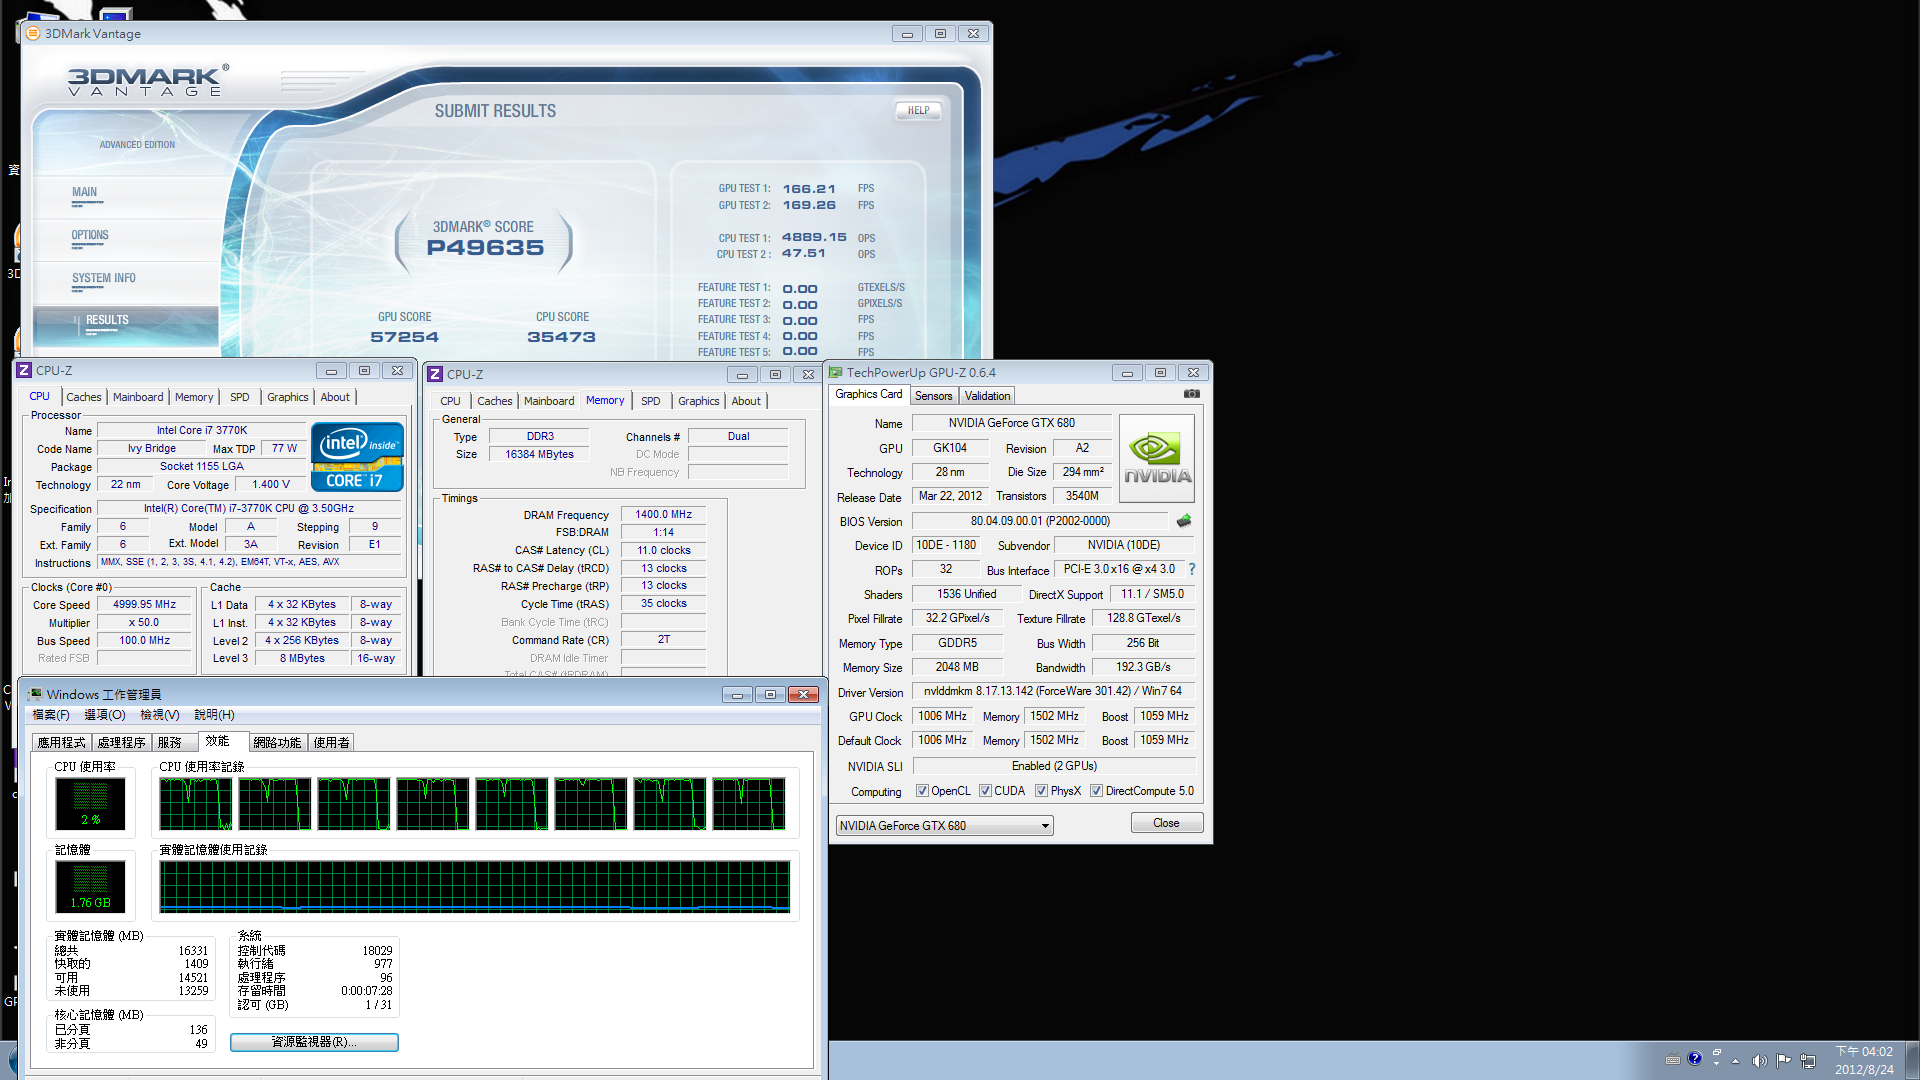Toggle the OpenCL checkbox in GPU-Z
This screenshot has height=1080, width=1920.
[922, 791]
